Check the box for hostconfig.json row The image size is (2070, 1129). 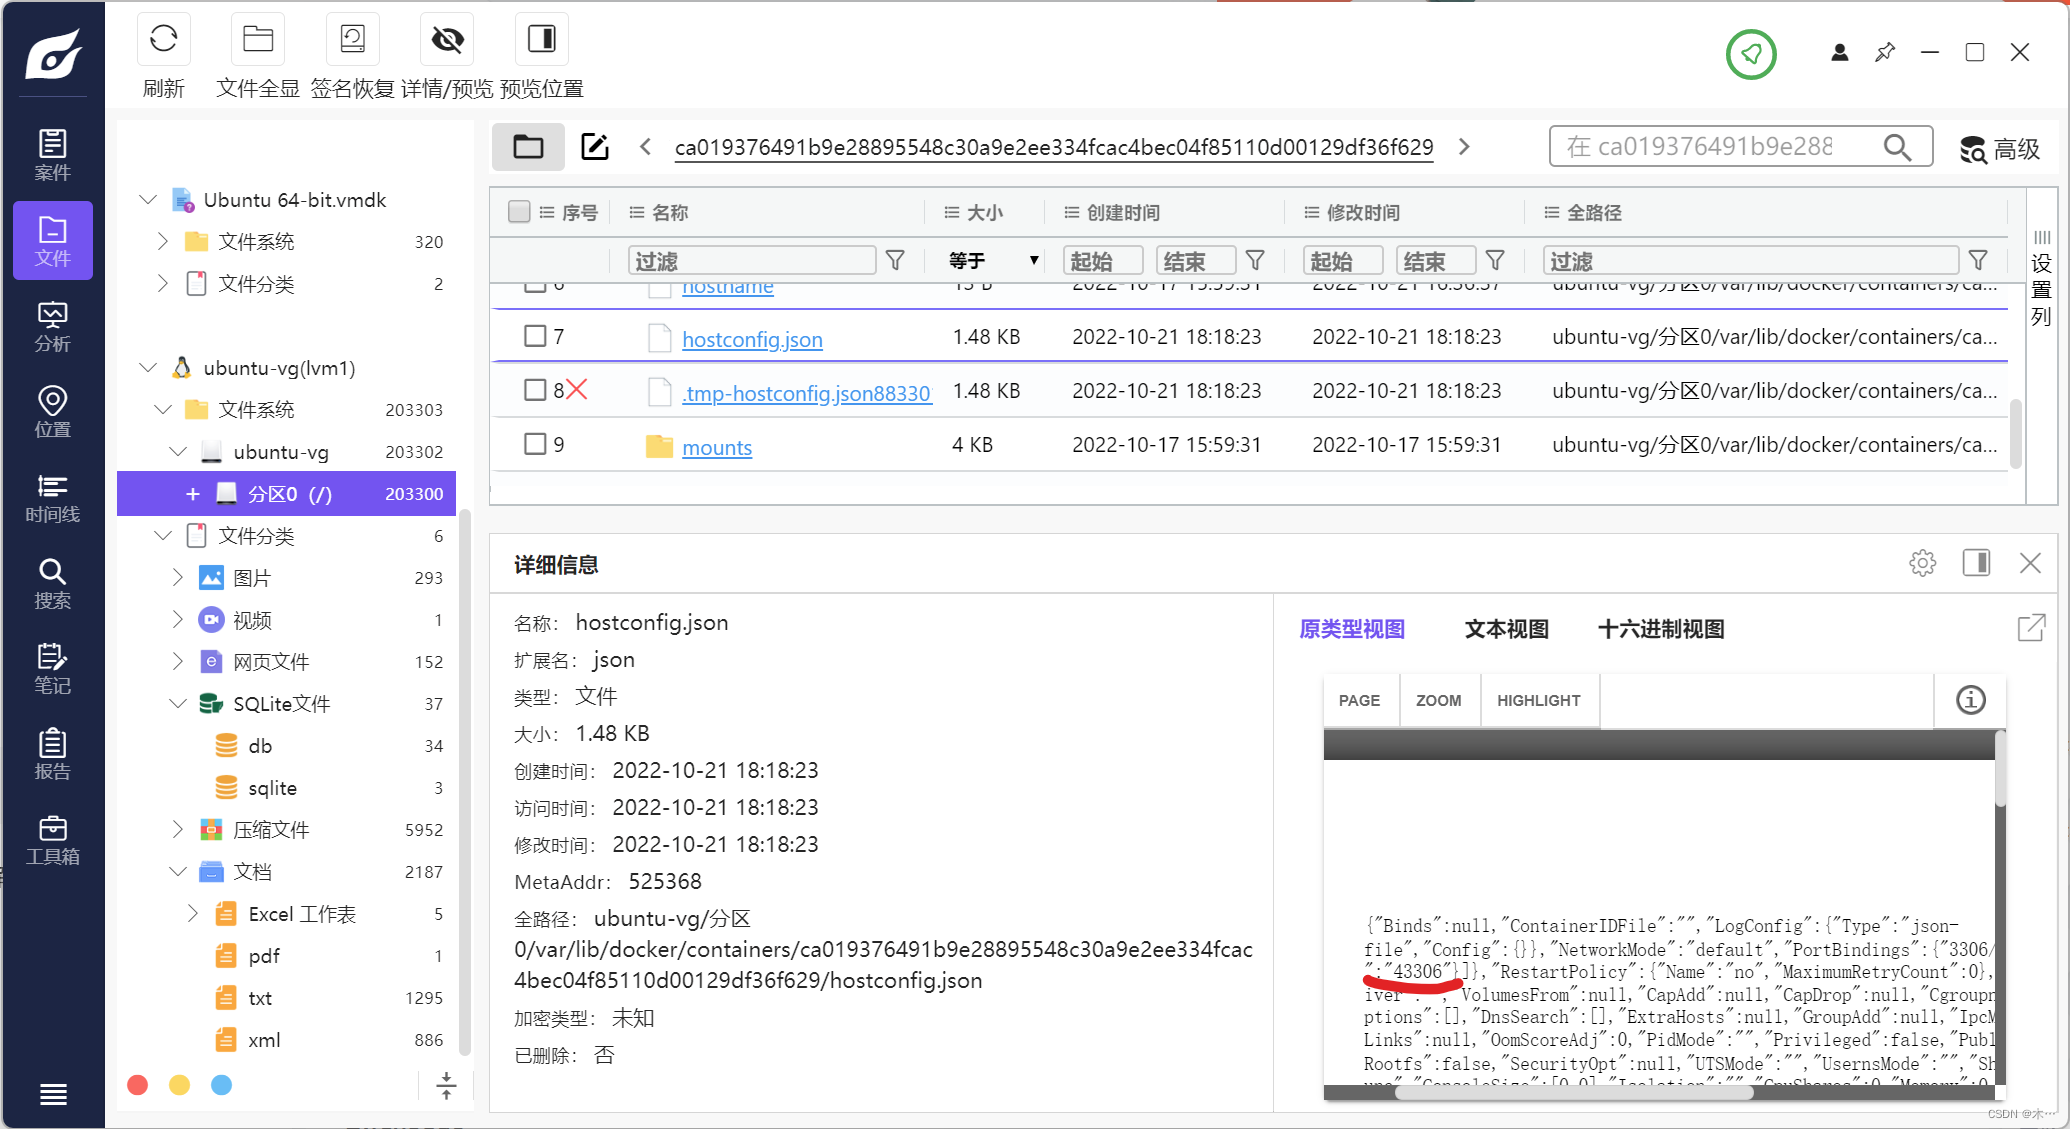[535, 336]
